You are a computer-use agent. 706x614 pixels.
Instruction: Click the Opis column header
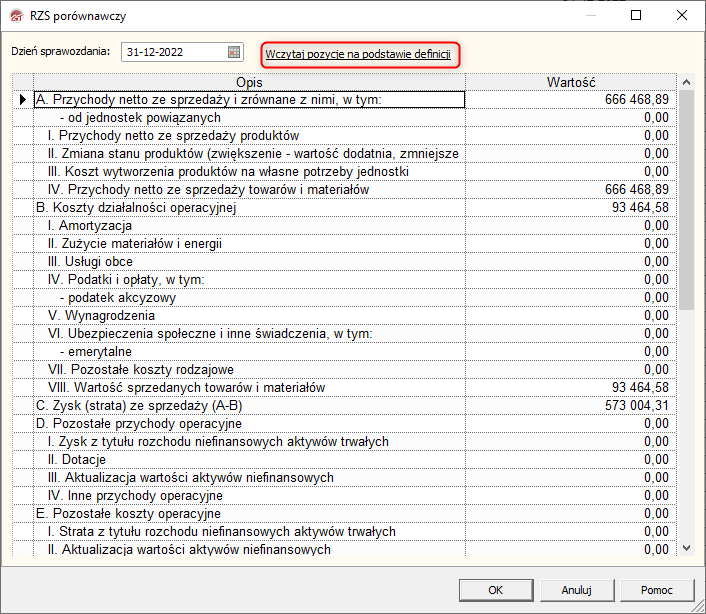[249, 82]
